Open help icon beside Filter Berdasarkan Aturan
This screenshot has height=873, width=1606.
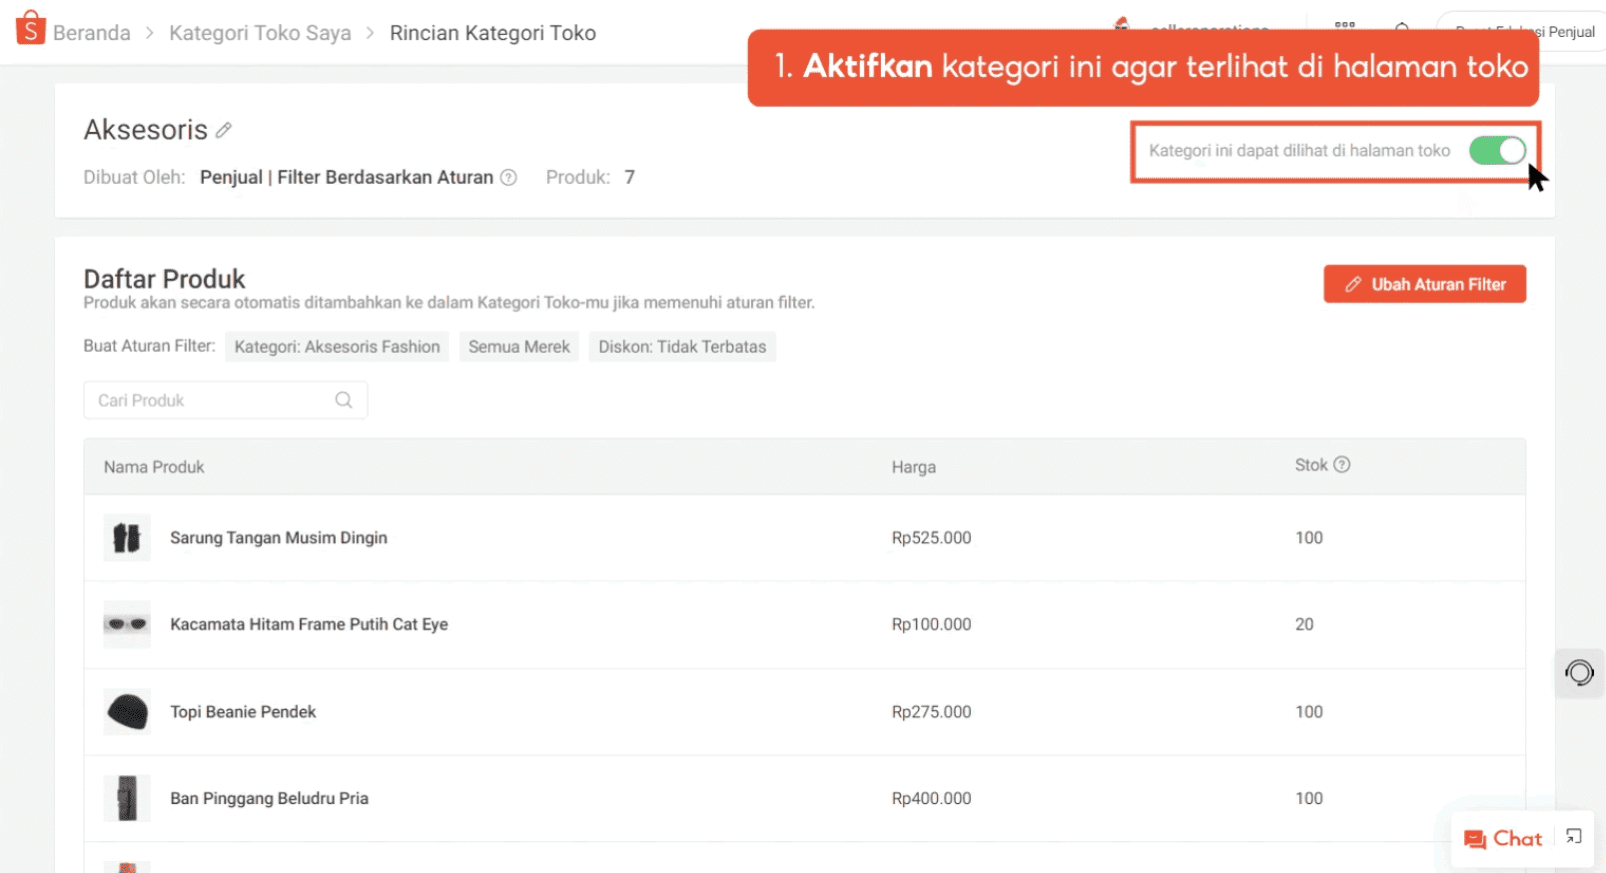(508, 177)
